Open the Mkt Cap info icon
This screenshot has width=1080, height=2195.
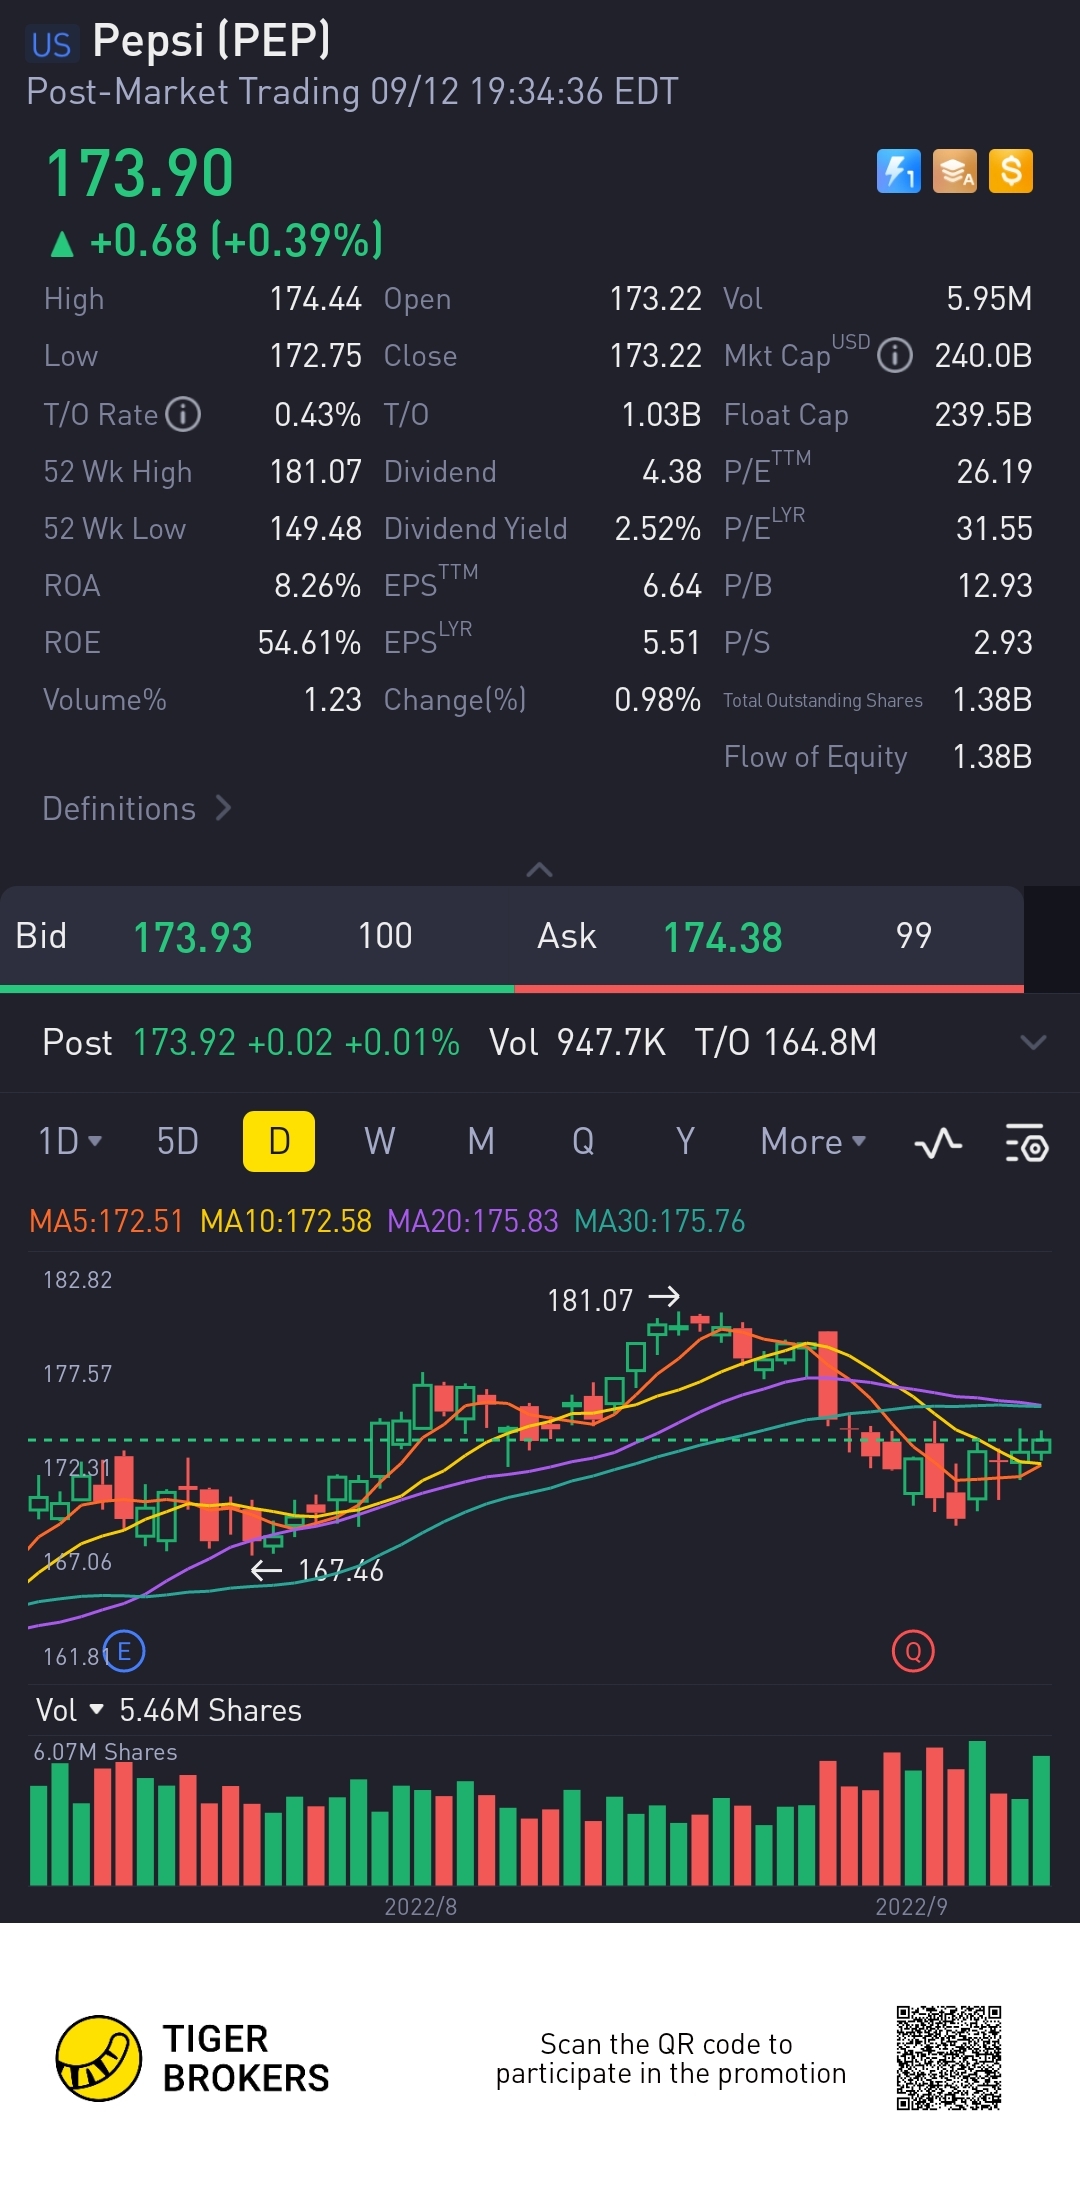click(x=895, y=355)
